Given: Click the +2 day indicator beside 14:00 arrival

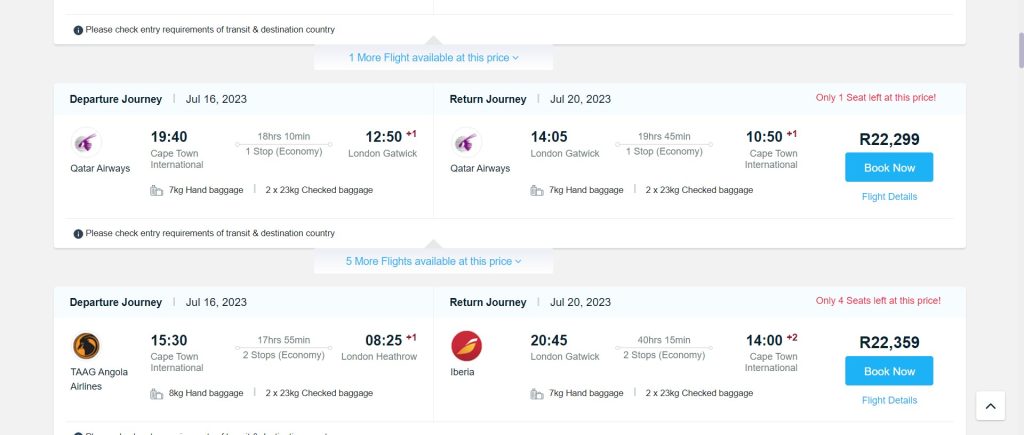Looking at the screenshot, I should (x=792, y=337).
